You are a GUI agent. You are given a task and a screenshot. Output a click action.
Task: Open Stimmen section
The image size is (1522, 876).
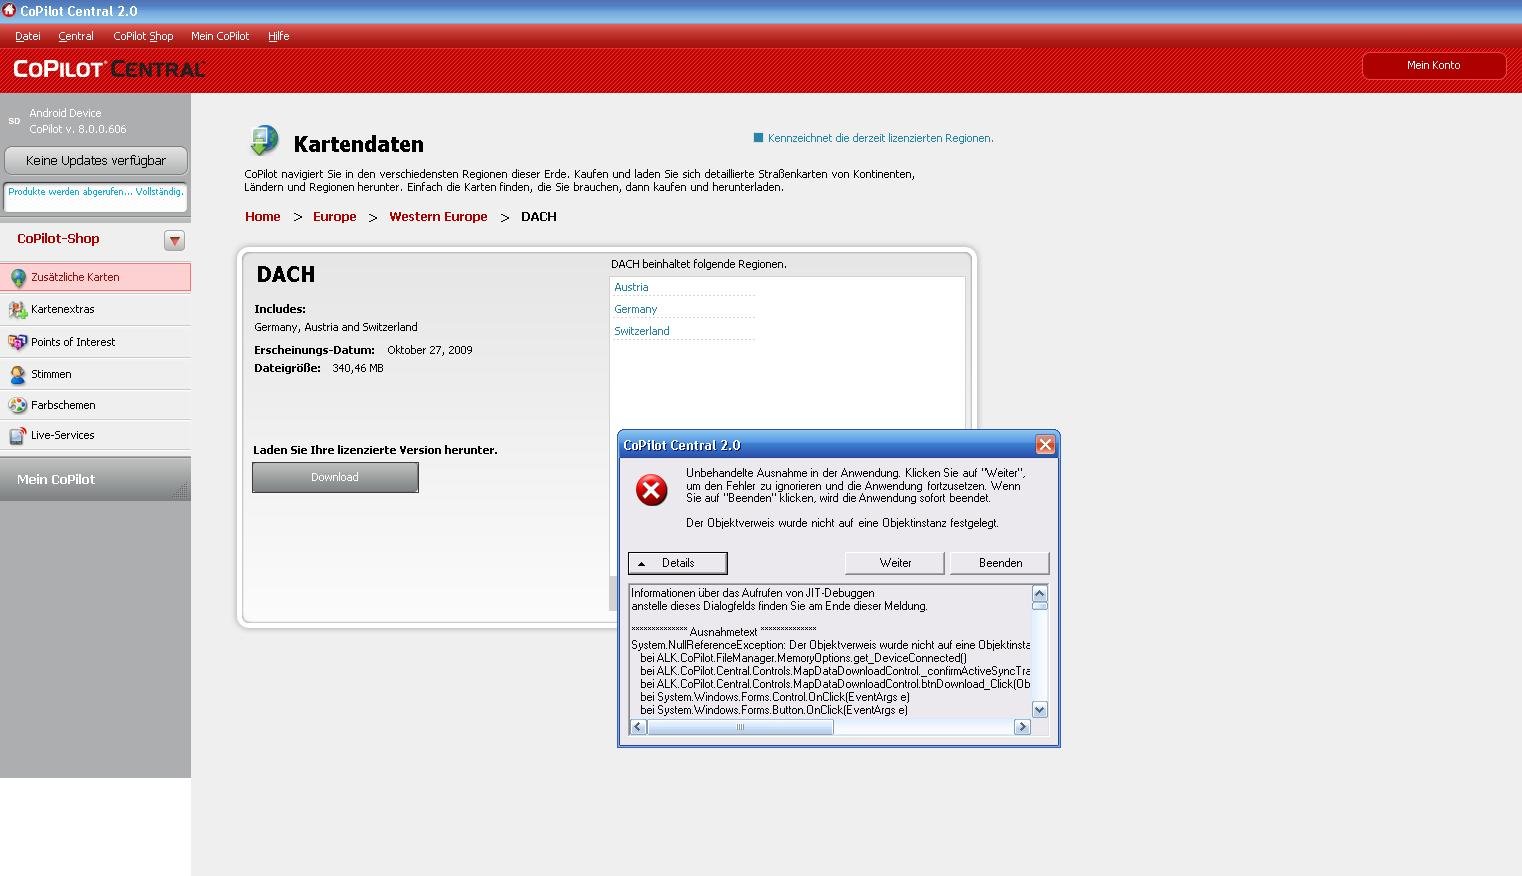(x=95, y=373)
